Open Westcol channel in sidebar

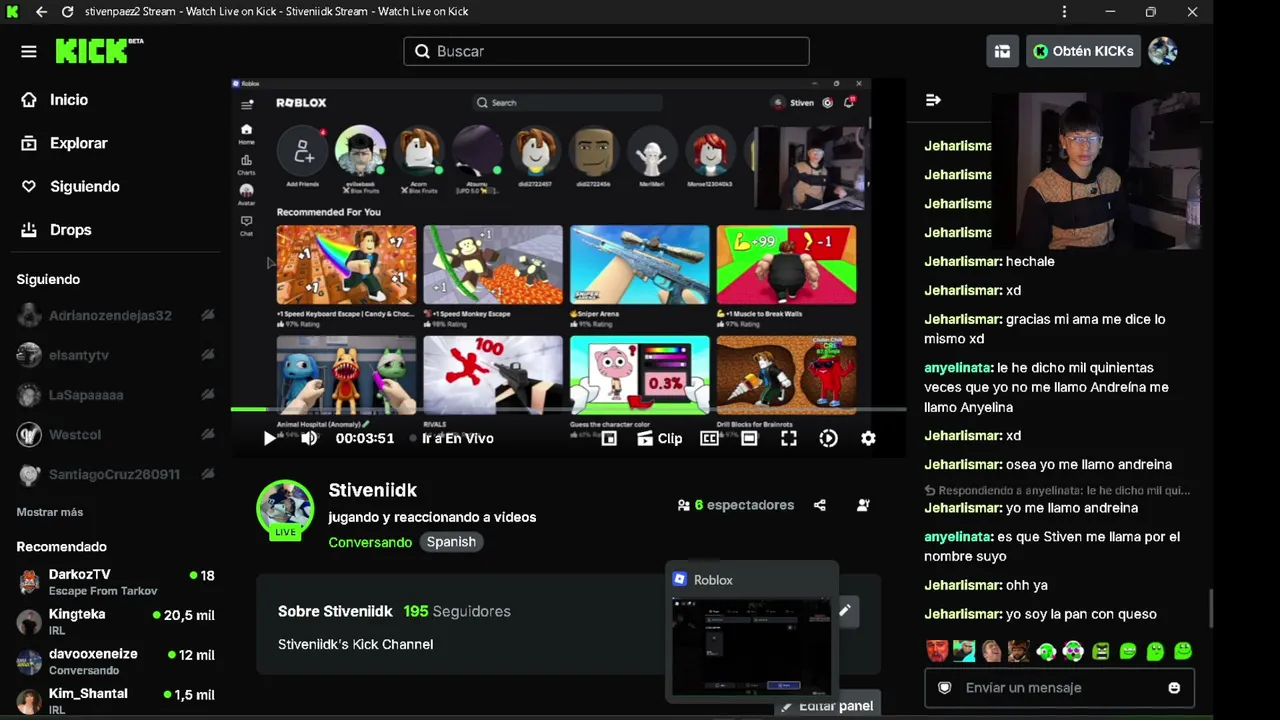click(x=116, y=435)
